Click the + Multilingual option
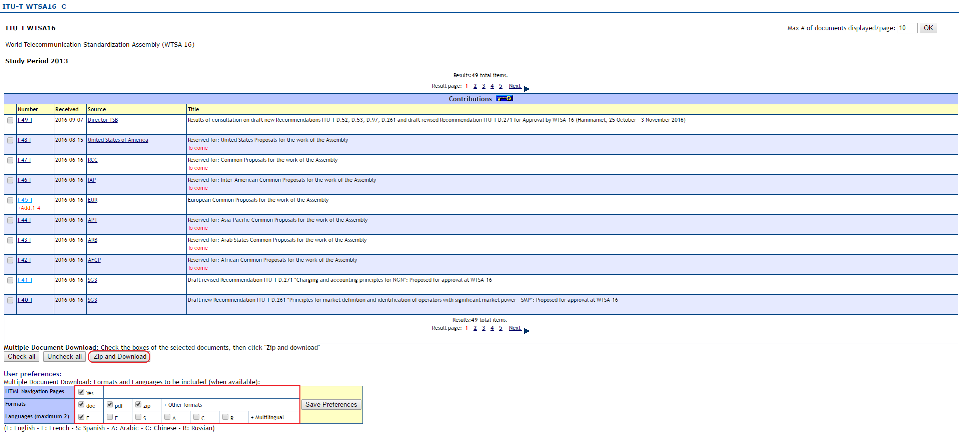 tap(266, 417)
